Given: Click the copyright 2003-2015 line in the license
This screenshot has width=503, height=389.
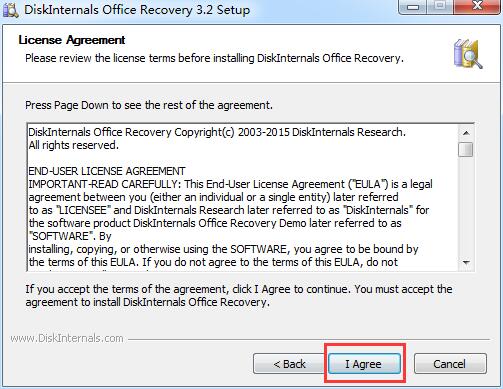Looking at the screenshot, I should click(217, 132).
